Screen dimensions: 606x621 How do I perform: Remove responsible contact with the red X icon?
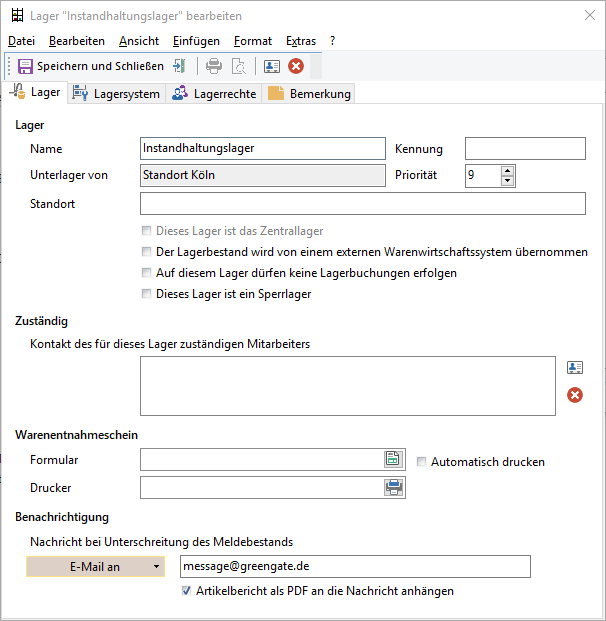coord(575,395)
